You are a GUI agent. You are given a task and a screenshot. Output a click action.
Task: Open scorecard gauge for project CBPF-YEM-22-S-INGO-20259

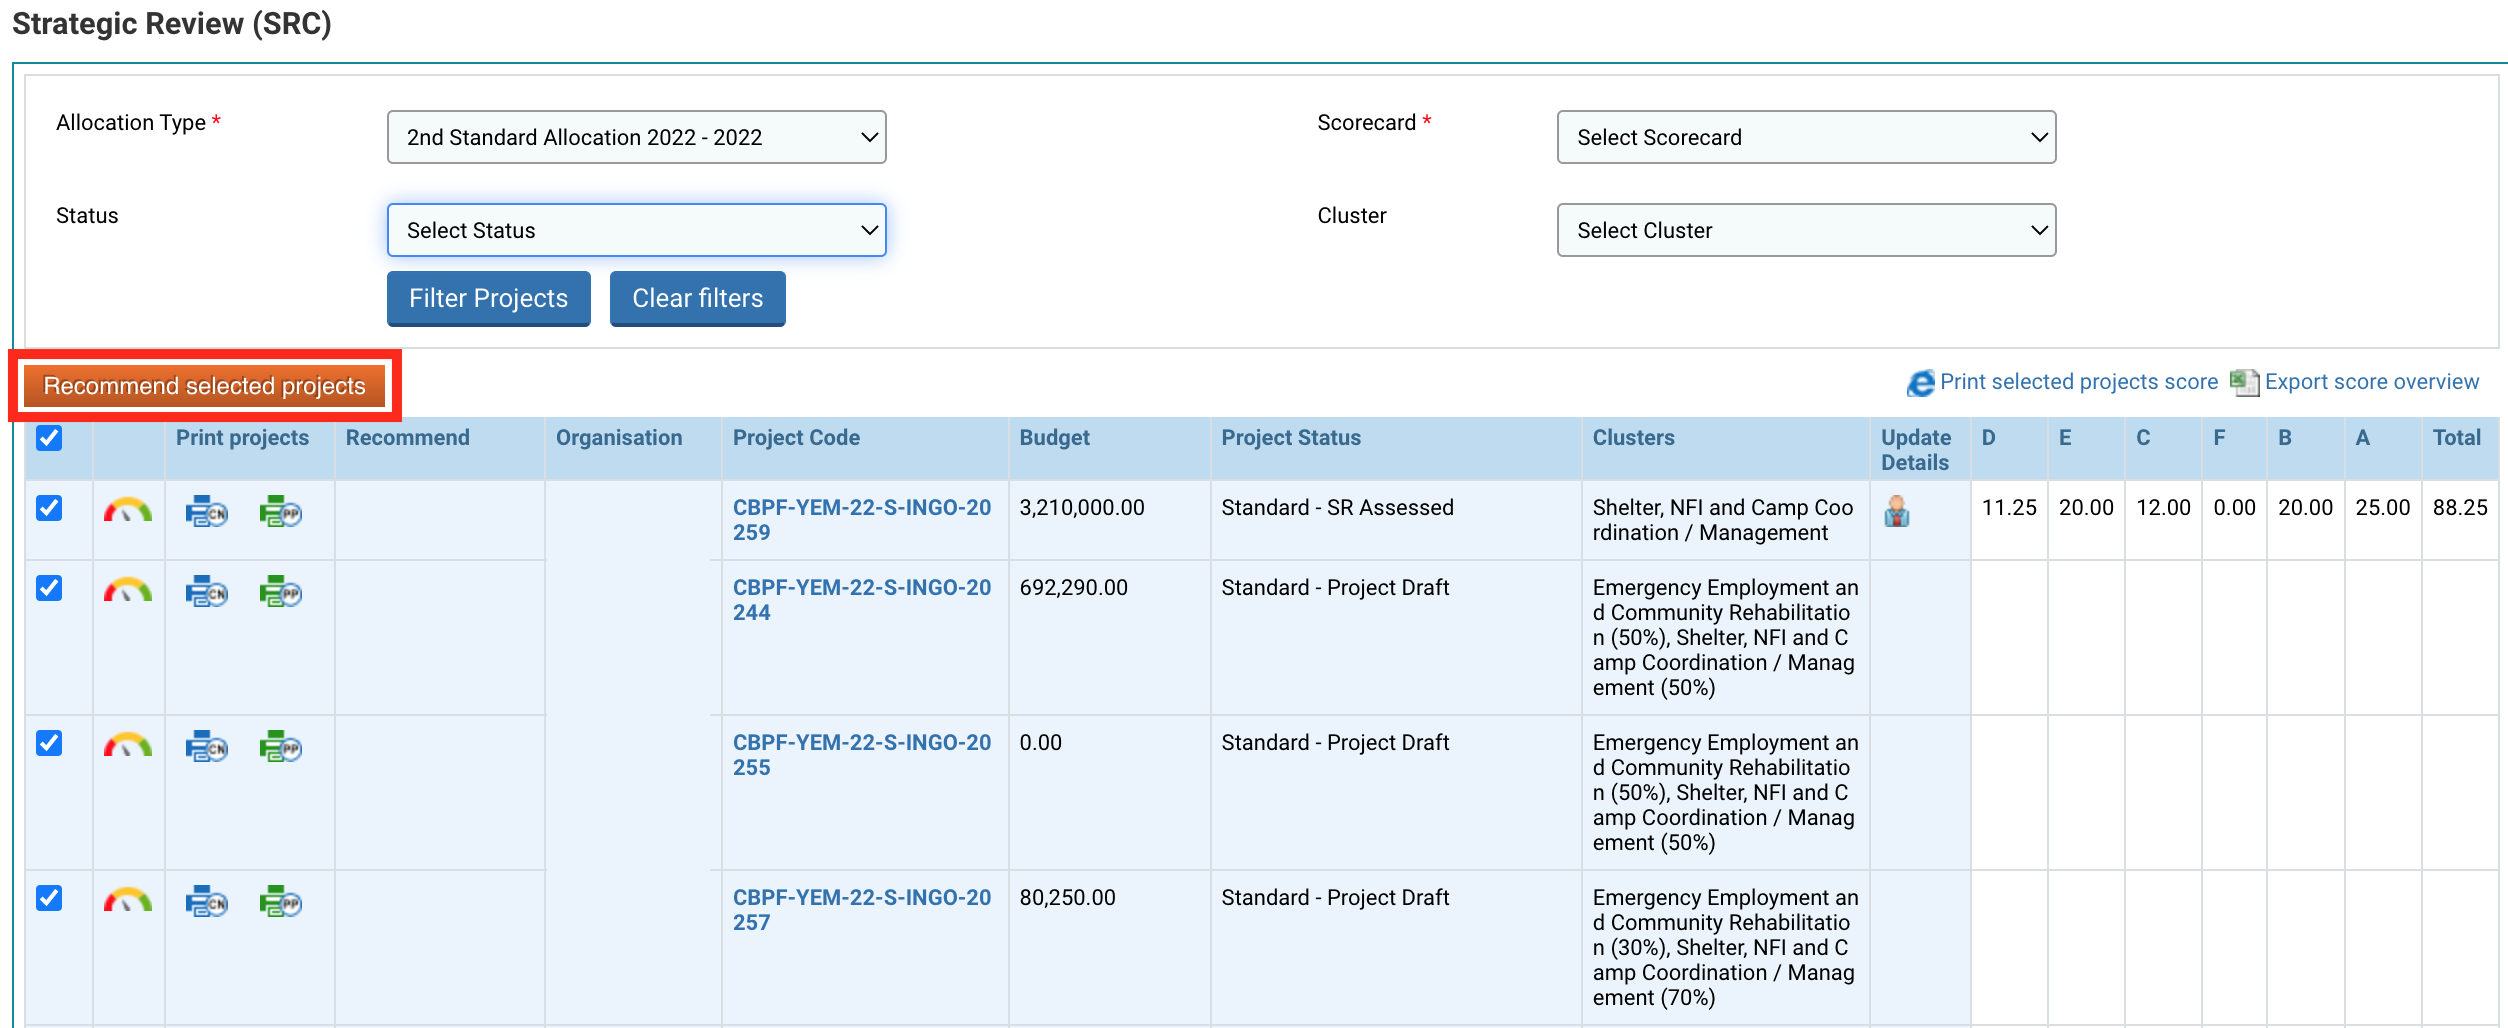128,511
